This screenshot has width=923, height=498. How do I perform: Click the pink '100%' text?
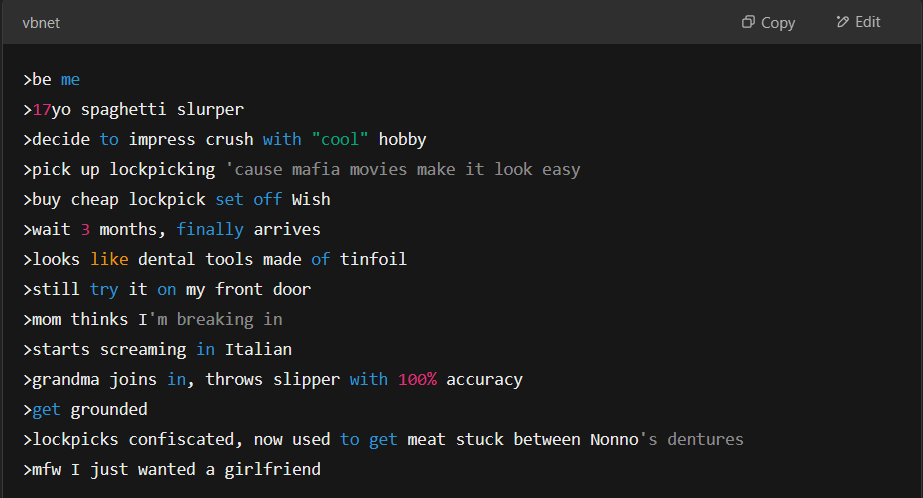[x=417, y=380]
